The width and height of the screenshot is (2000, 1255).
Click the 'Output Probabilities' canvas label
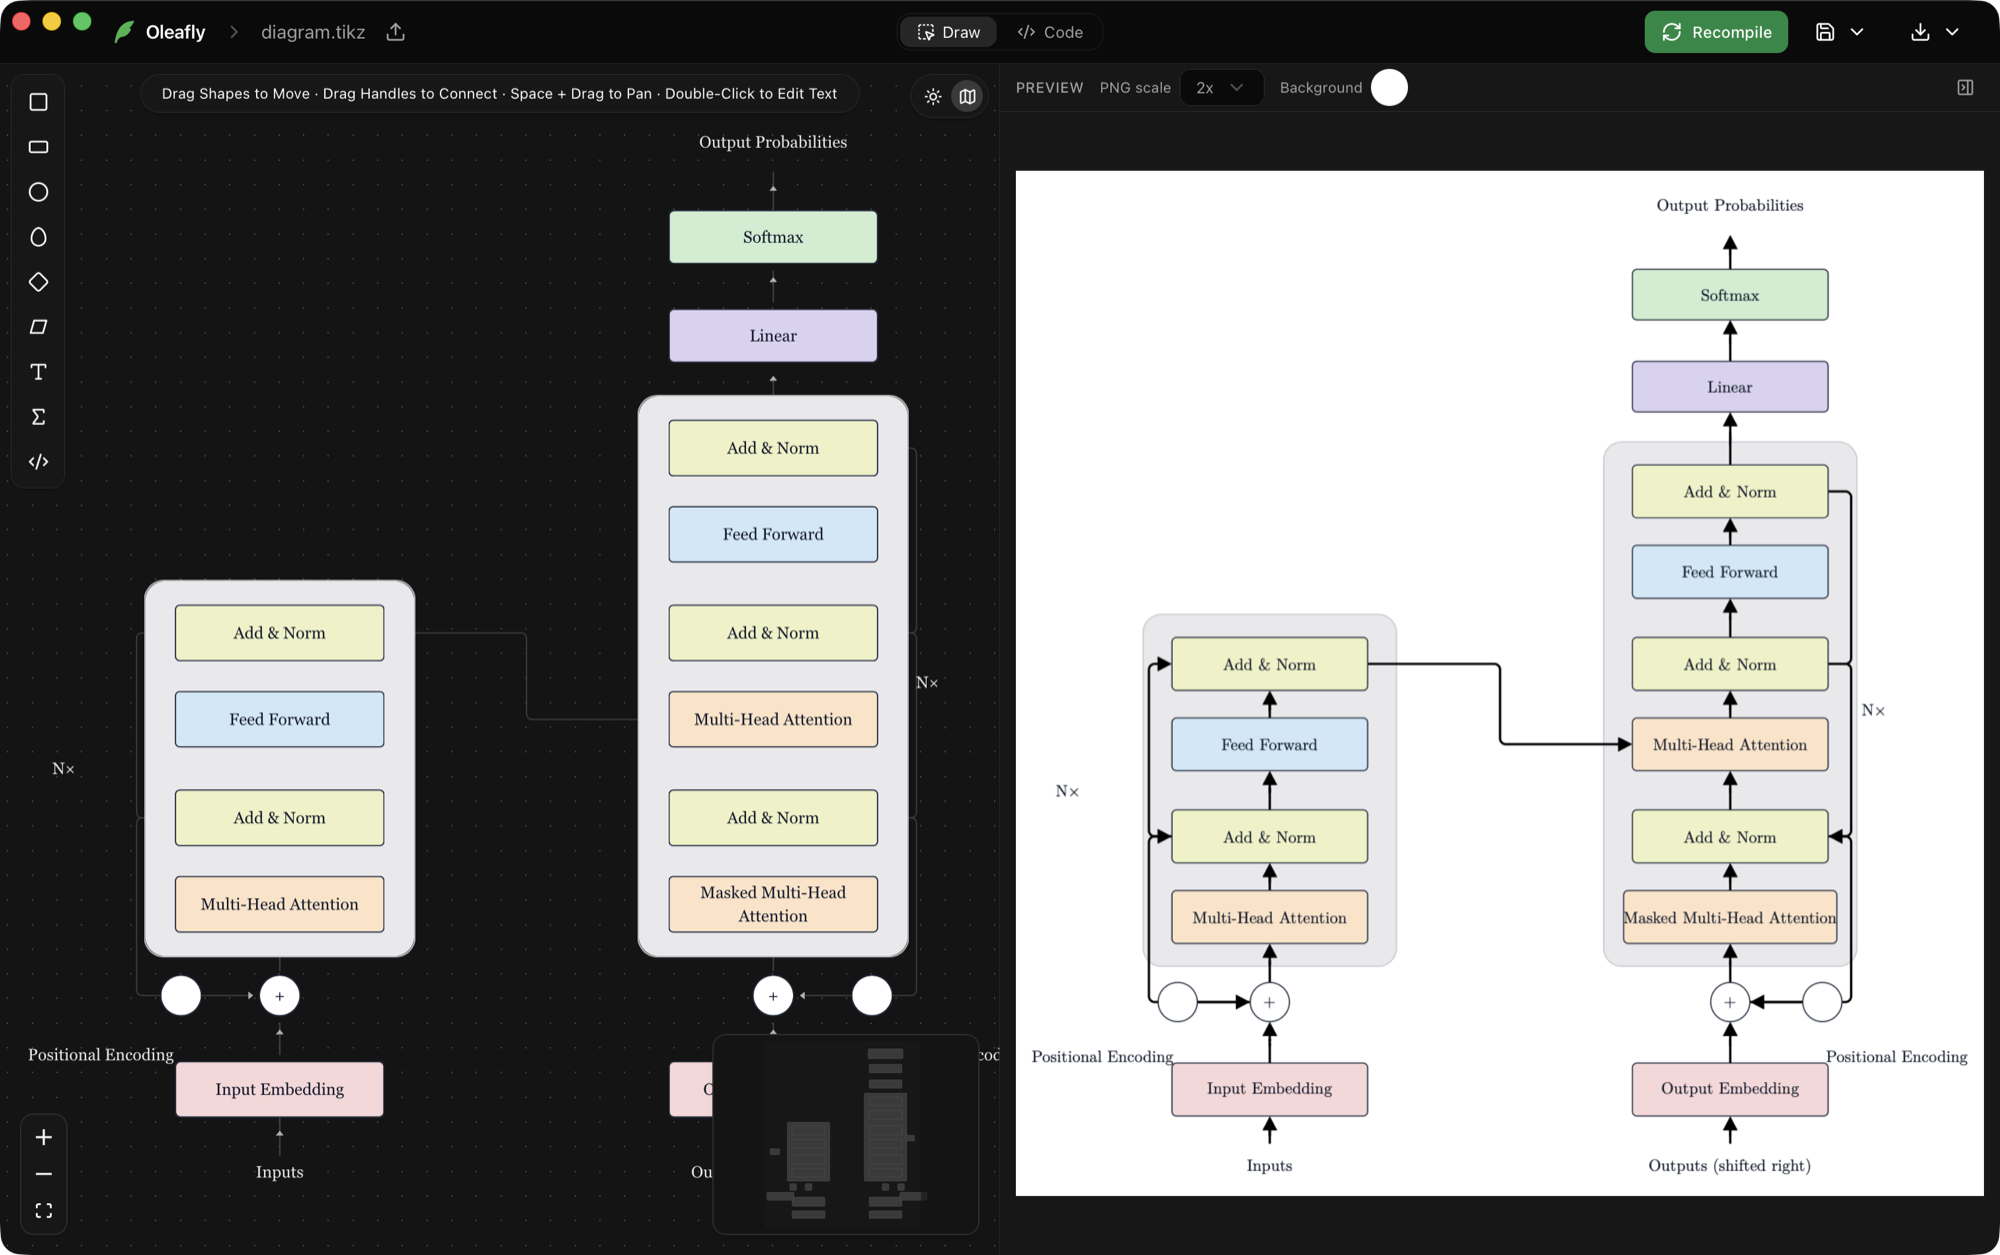click(773, 142)
